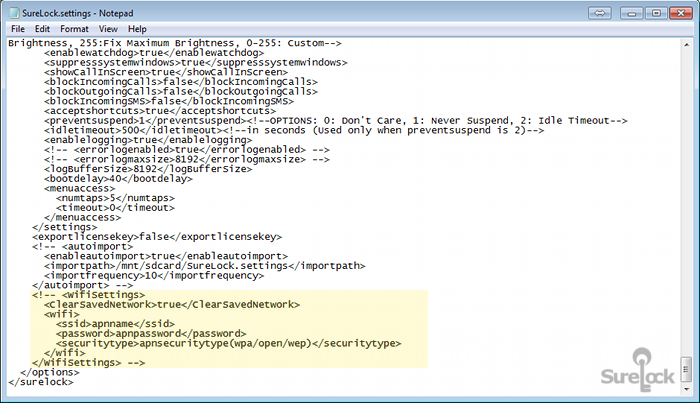
Task: Click the commented errorlogenabled line
Action: tap(187, 150)
